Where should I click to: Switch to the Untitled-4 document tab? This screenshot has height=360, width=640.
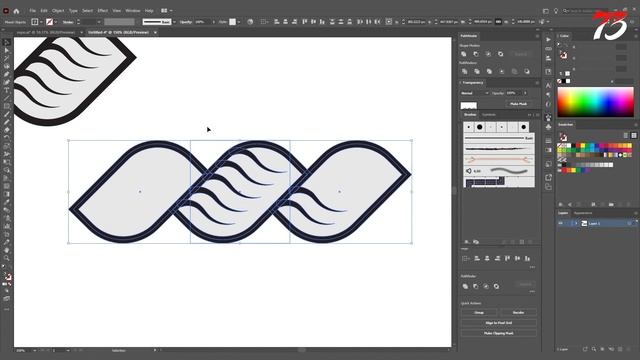tap(118, 32)
